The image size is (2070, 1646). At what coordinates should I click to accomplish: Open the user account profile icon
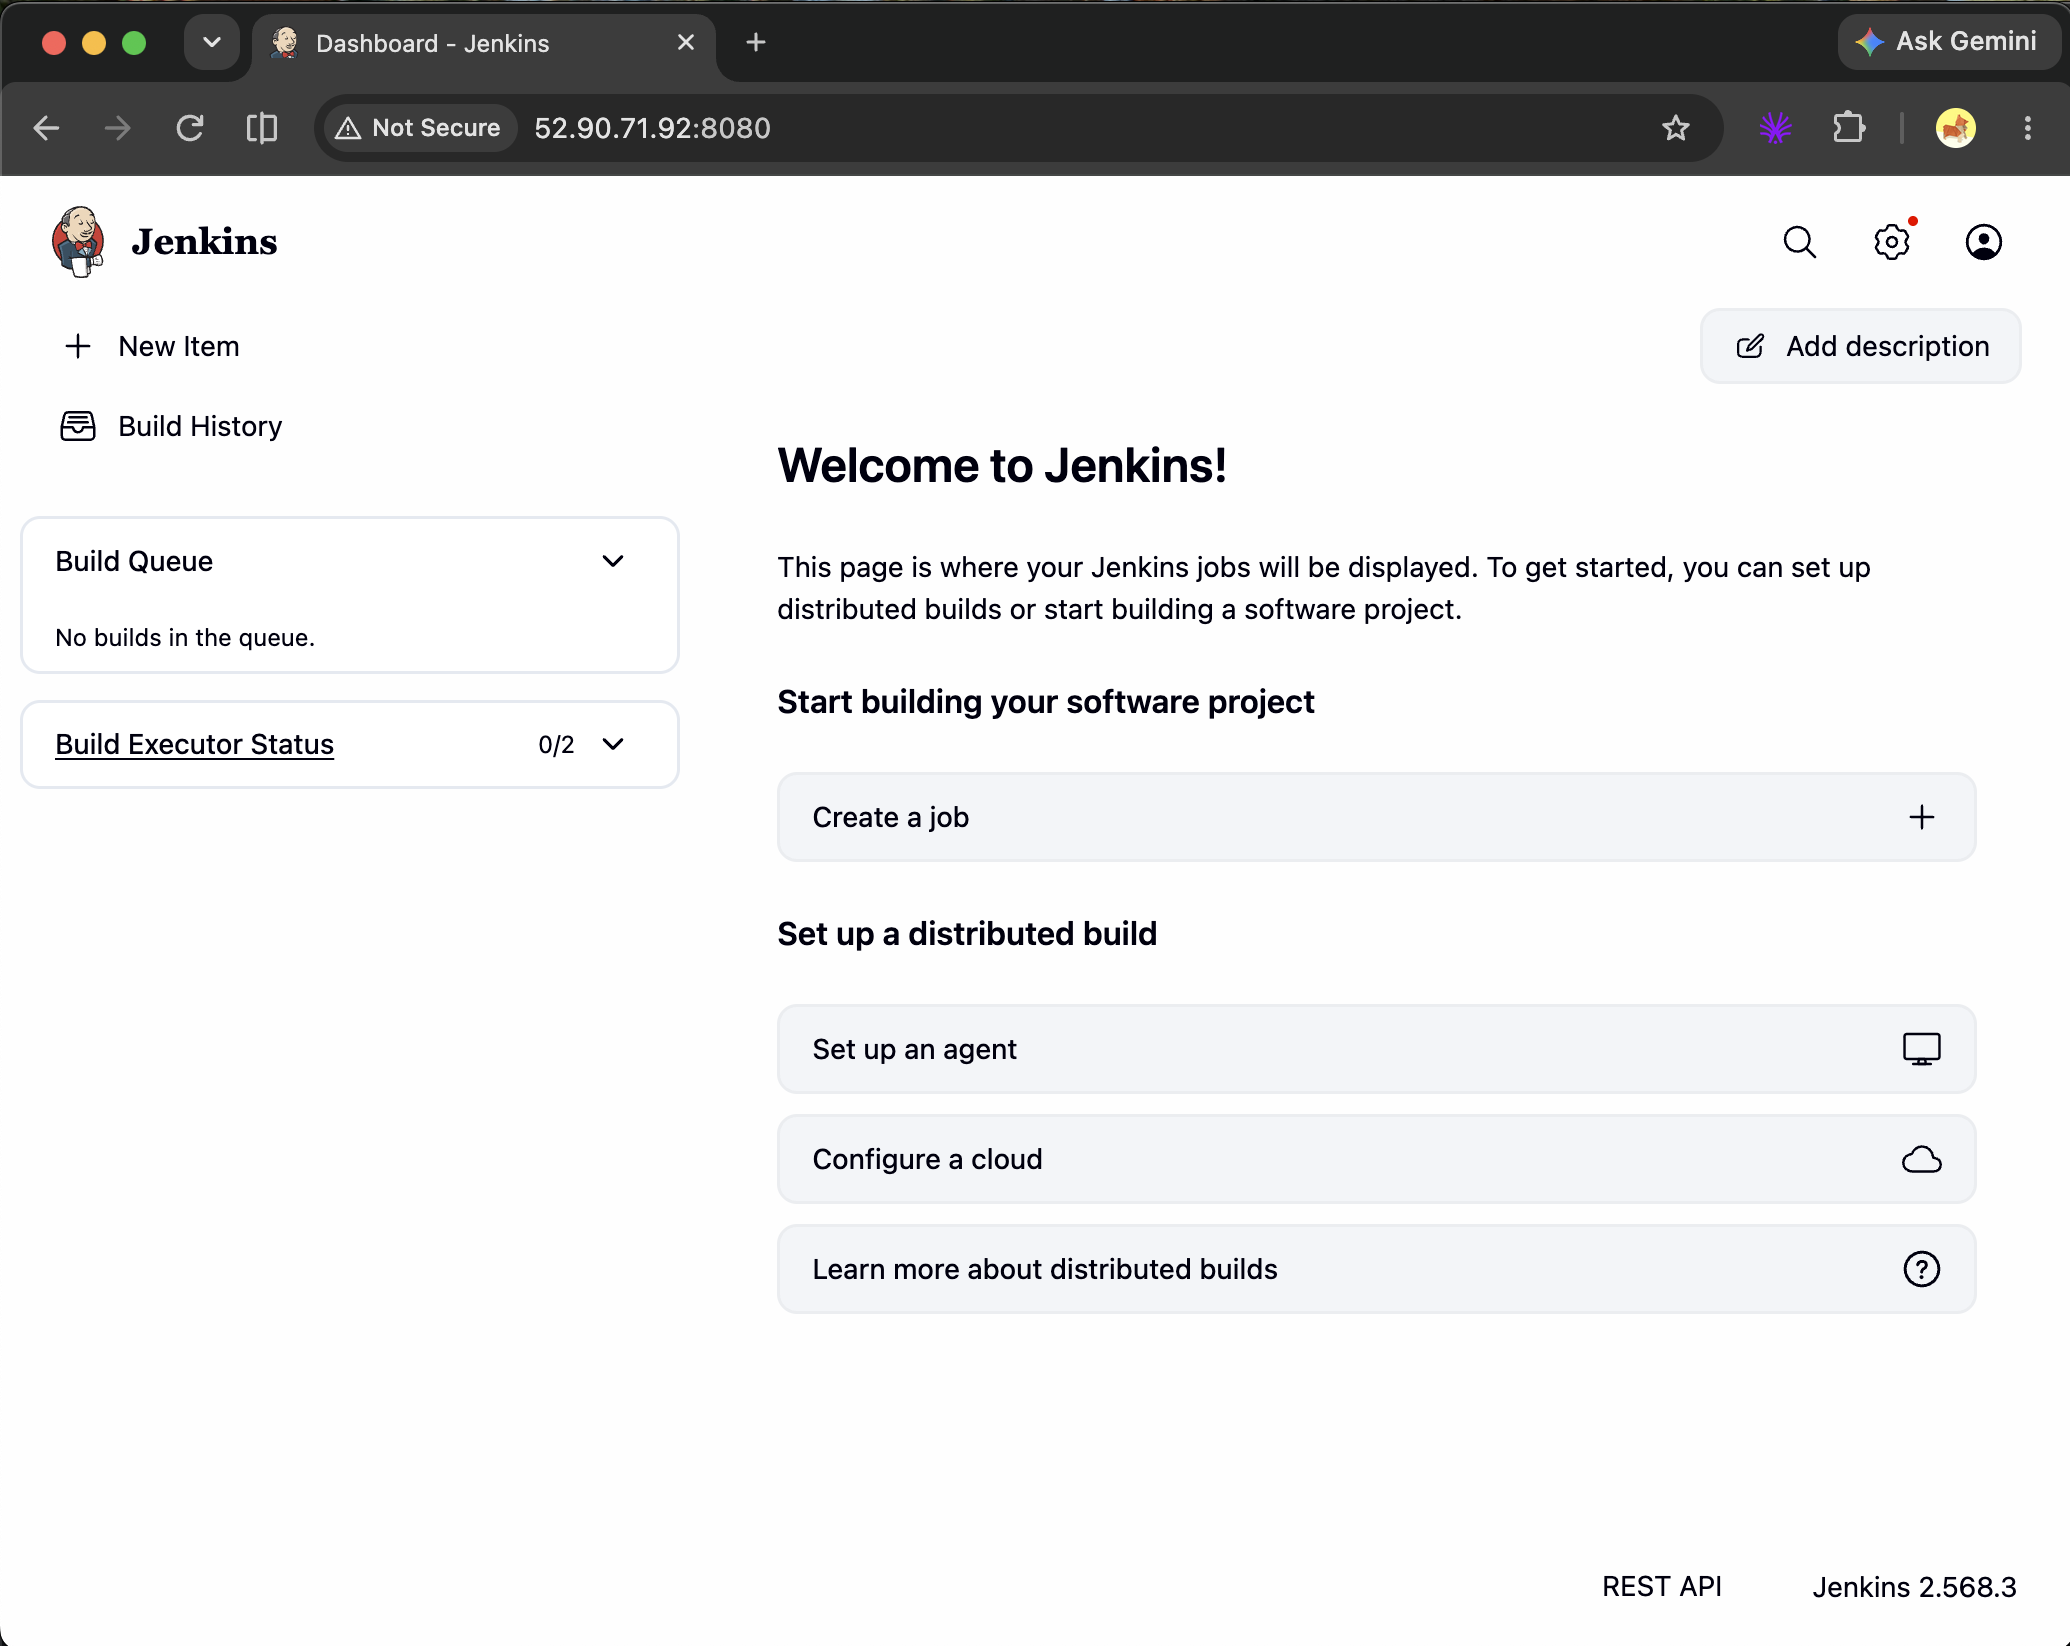1983,242
